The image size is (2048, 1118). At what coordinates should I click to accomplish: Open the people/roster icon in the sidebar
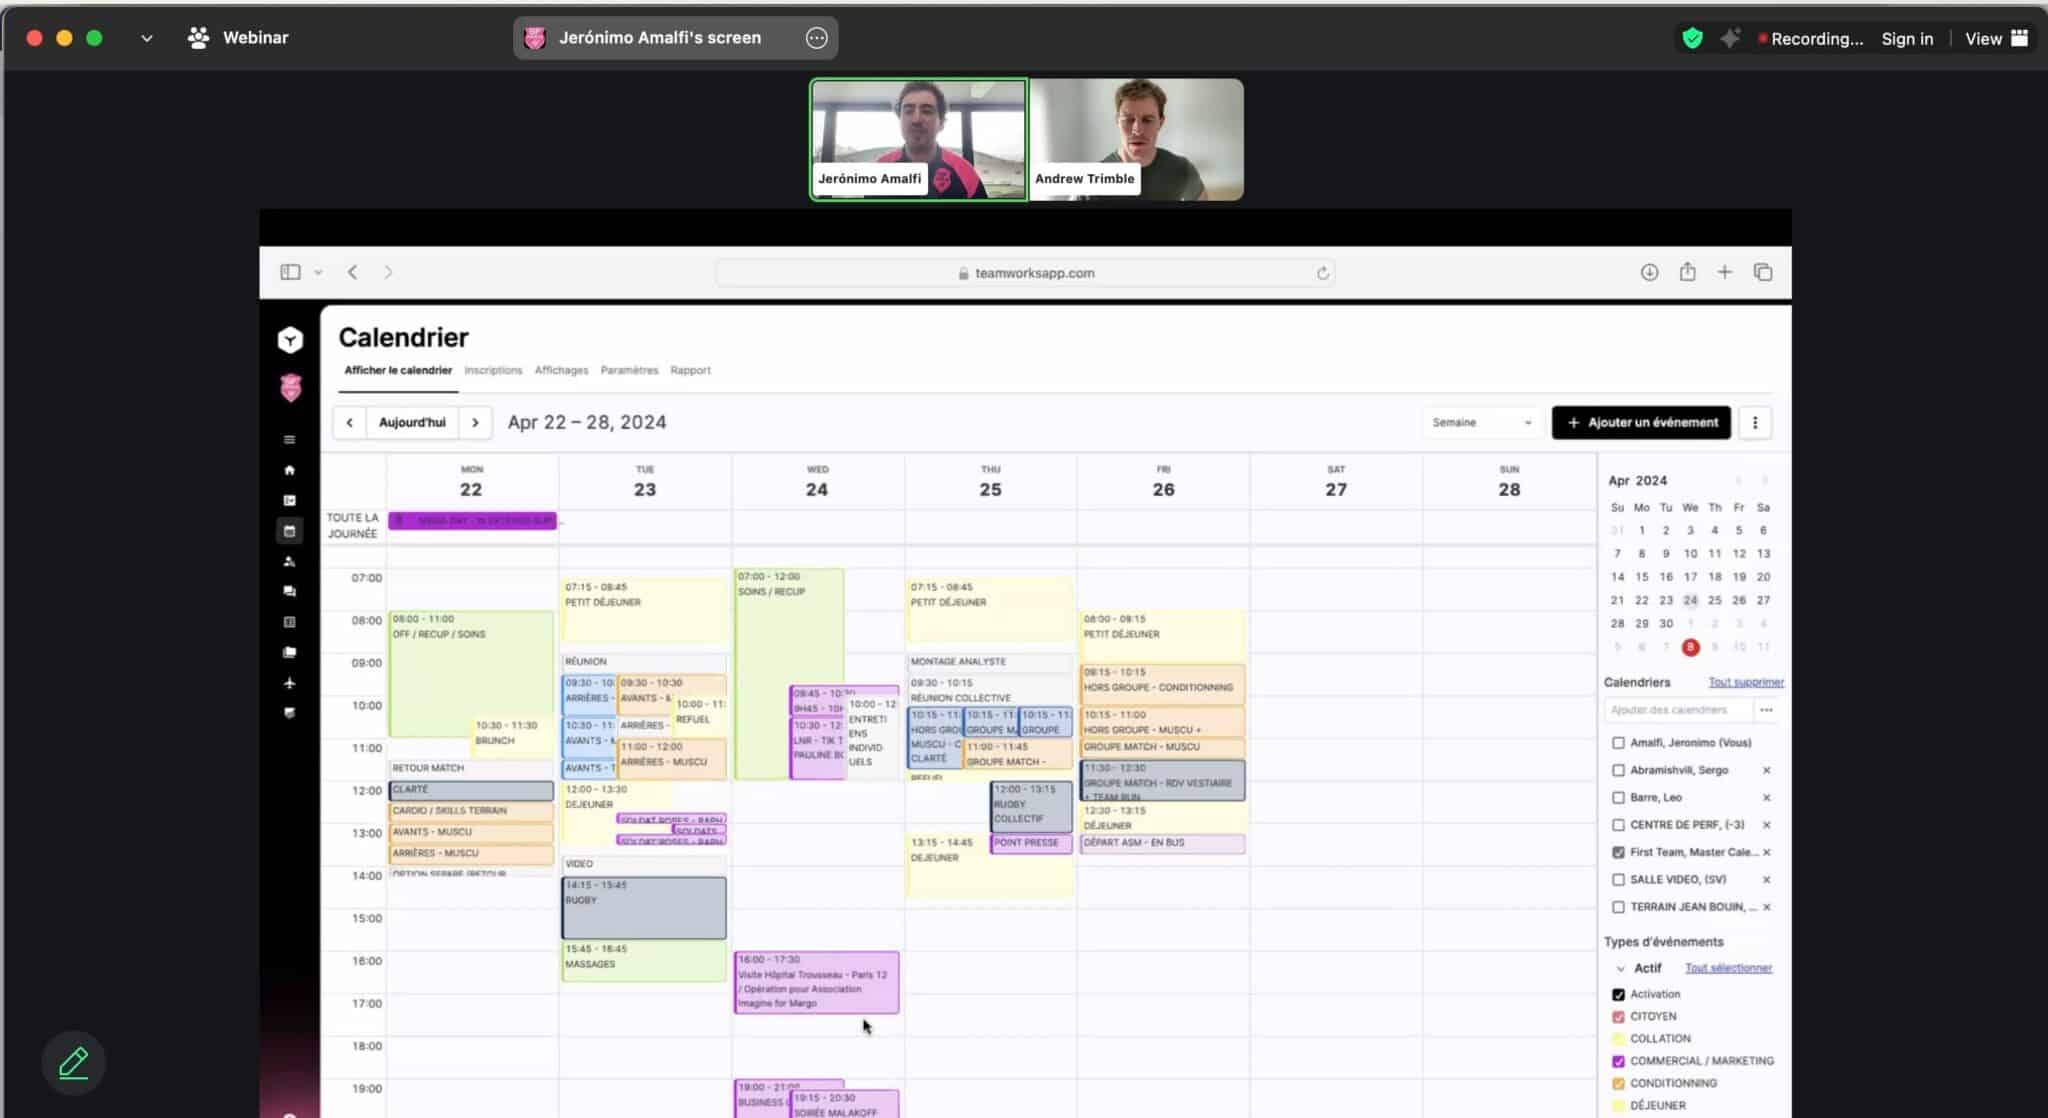click(x=289, y=560)
